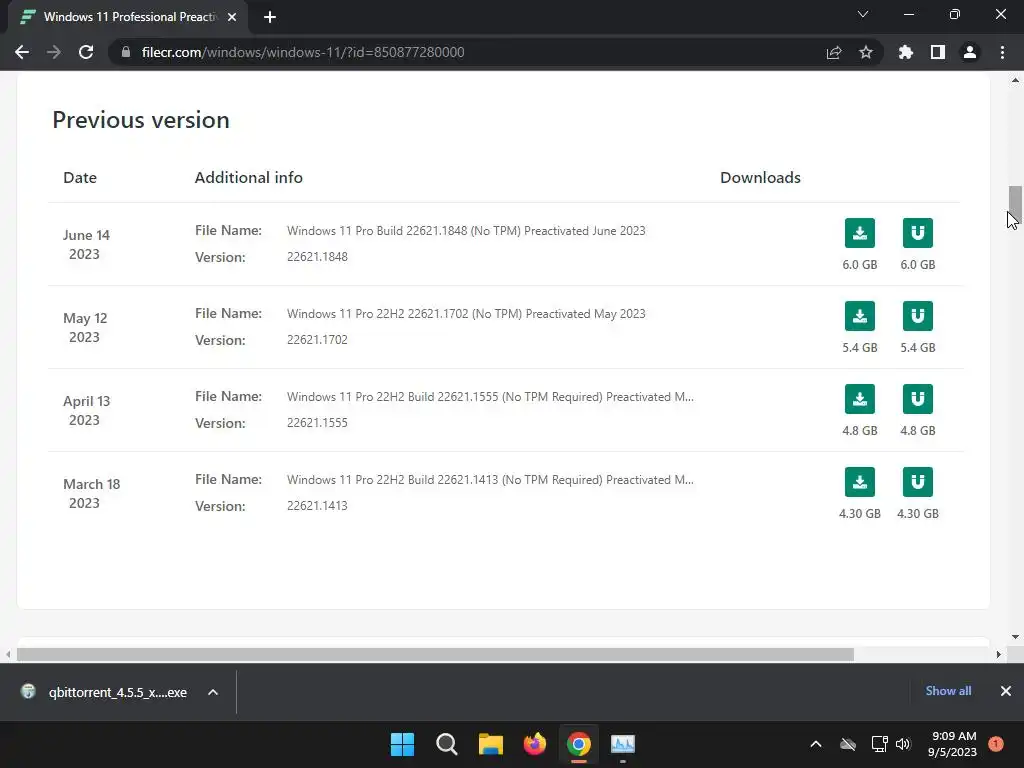This screenshot has height=768, width=1024.
Task: Go back to previous page
Action: point(22,52)
